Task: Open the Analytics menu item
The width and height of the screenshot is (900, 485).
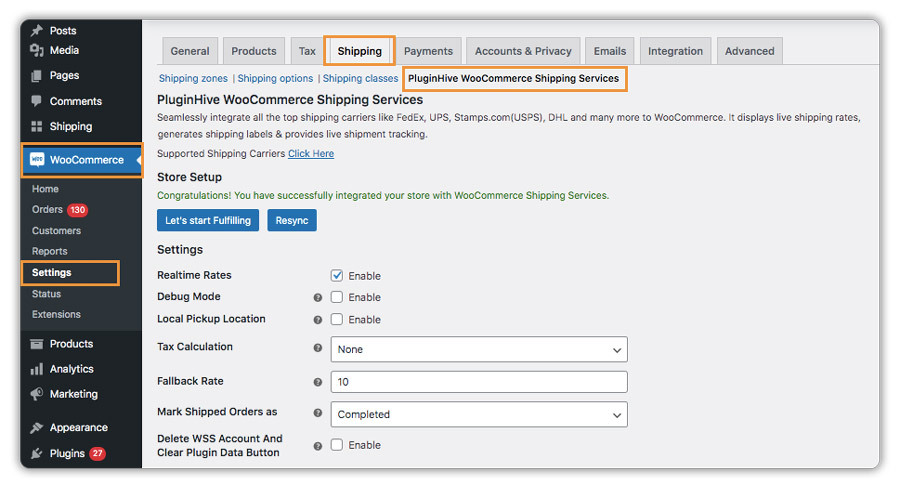Action: pyautogui.click(x=72, y=369)
